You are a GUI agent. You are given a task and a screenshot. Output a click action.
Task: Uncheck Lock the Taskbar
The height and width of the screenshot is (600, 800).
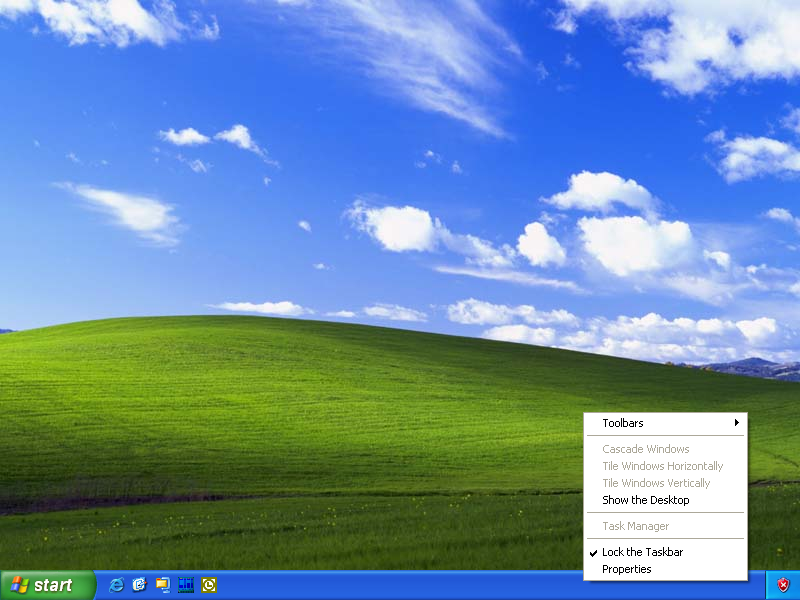pyautogui.click(x=665, y=552)
